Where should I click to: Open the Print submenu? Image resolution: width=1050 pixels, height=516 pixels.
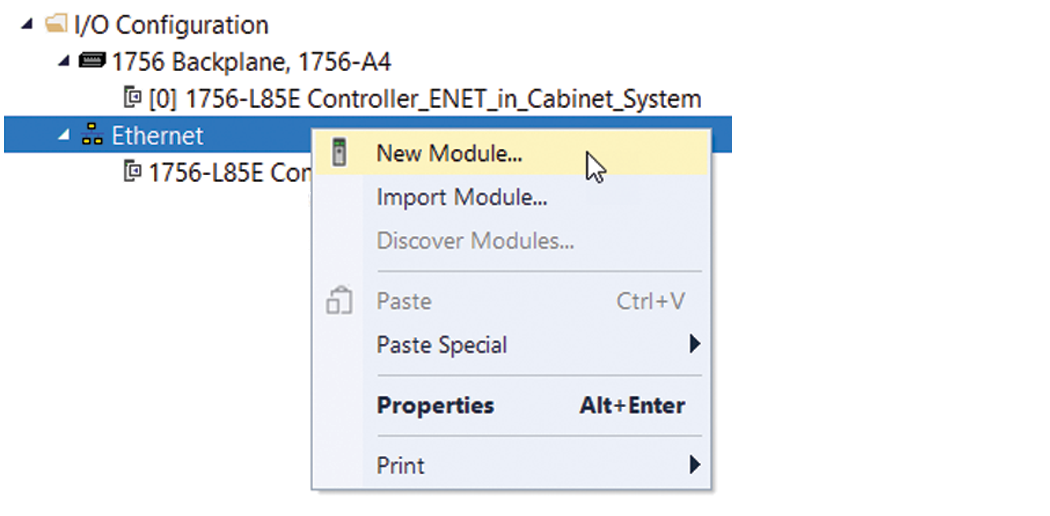[x=512, y=465]
